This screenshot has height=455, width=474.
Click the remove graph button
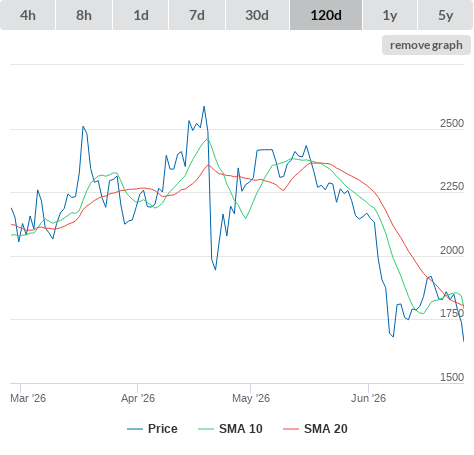[x=426, y=45]
